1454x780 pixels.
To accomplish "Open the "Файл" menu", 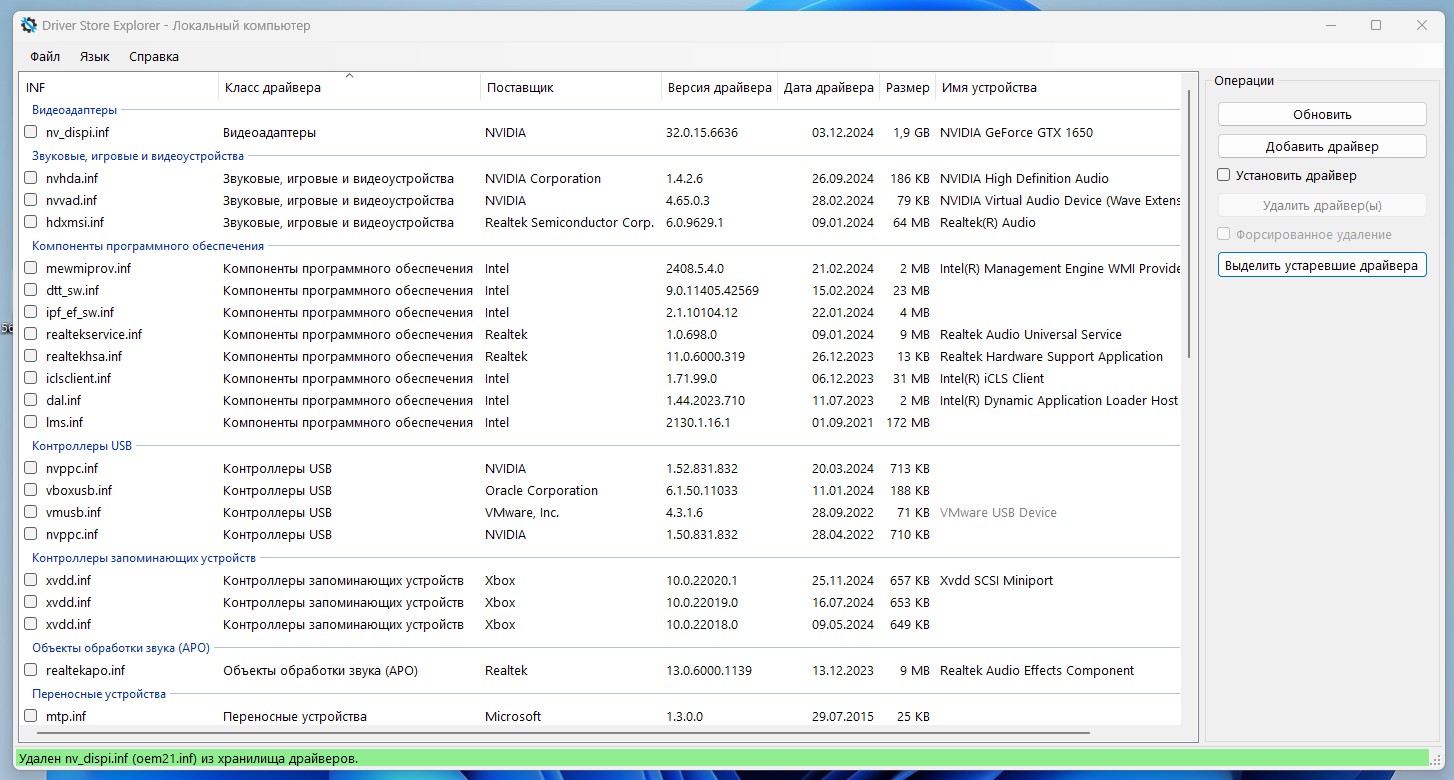I will [45, 57].
